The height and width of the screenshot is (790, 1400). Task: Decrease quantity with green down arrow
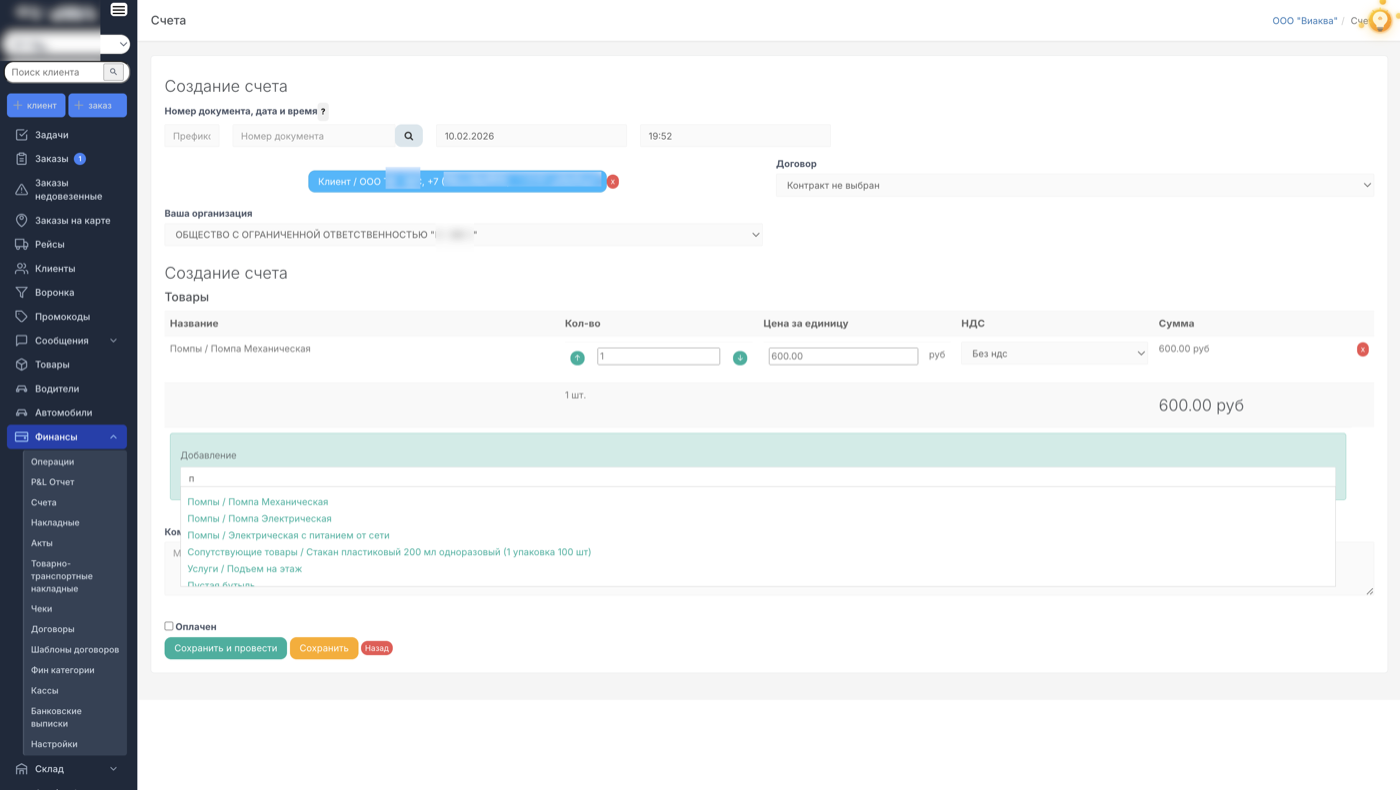[740, 358]
